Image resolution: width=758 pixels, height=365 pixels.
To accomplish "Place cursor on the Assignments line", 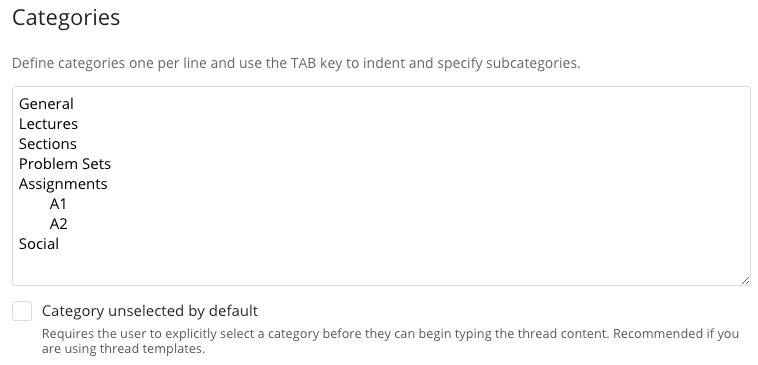I will point(63,184).
